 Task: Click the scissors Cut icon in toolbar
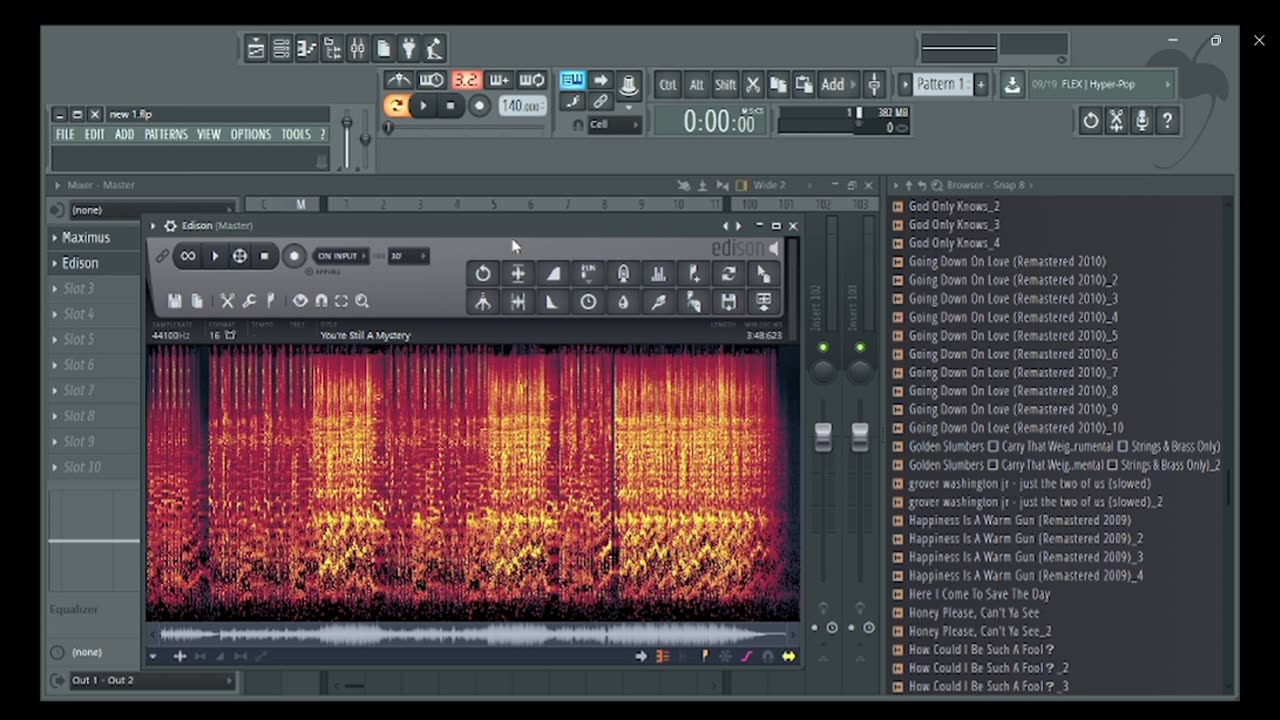pyautogui.click(x=753, y=85)
